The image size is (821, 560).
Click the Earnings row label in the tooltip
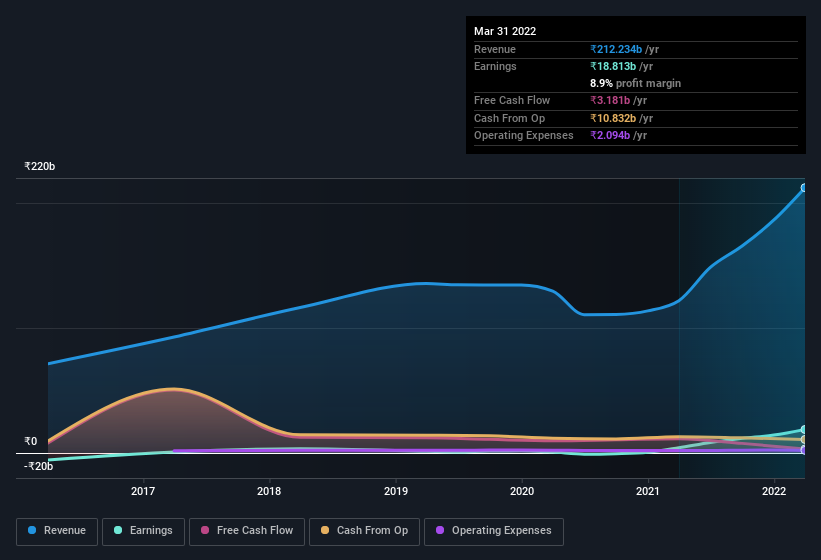coord(495,66)
